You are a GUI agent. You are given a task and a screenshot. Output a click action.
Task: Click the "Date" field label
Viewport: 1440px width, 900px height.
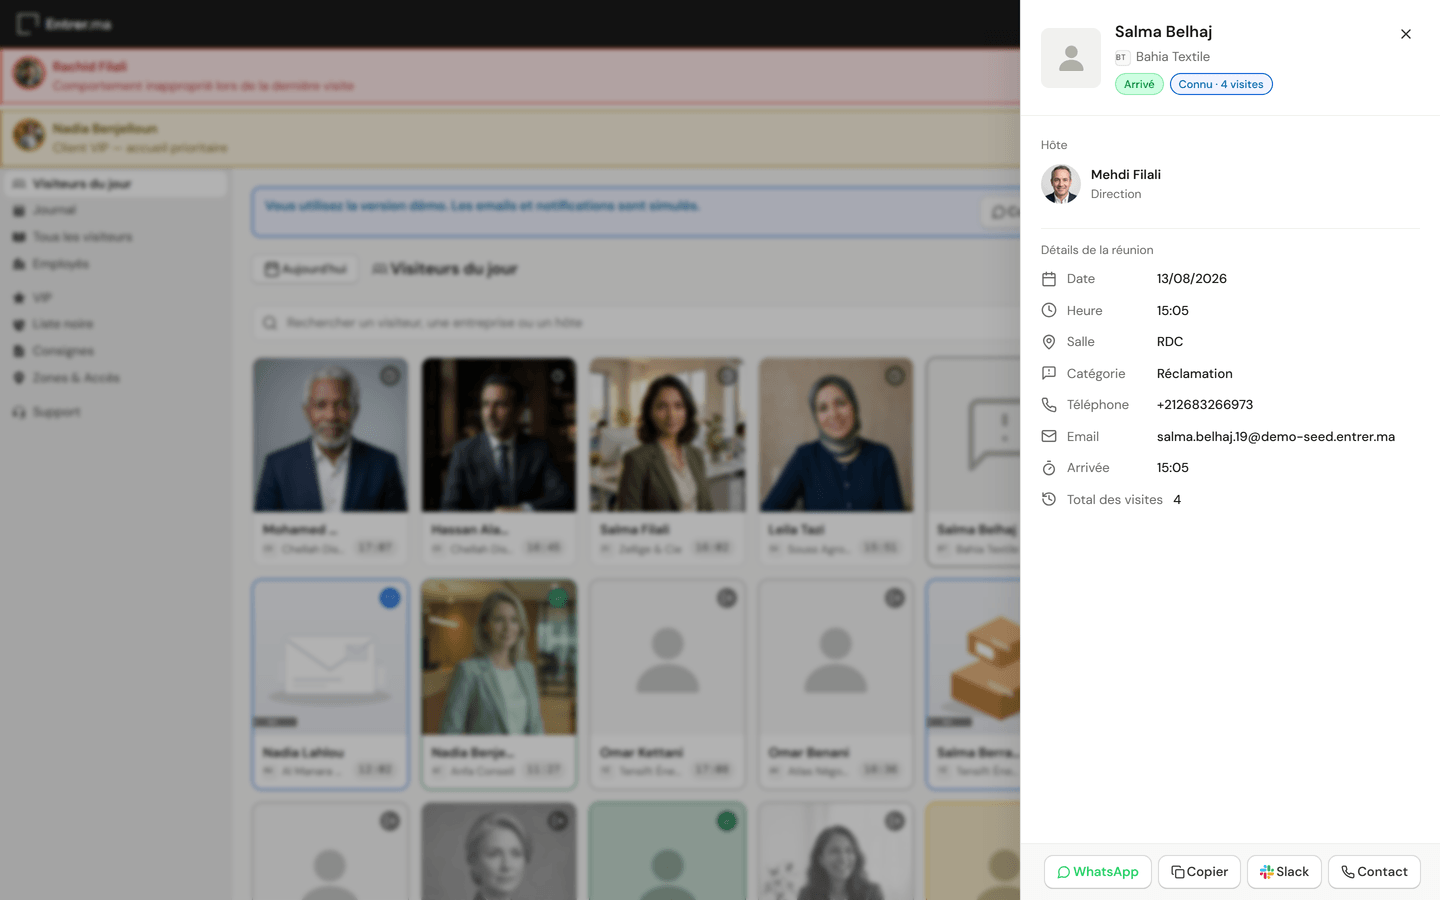(x=1081, y=279)
